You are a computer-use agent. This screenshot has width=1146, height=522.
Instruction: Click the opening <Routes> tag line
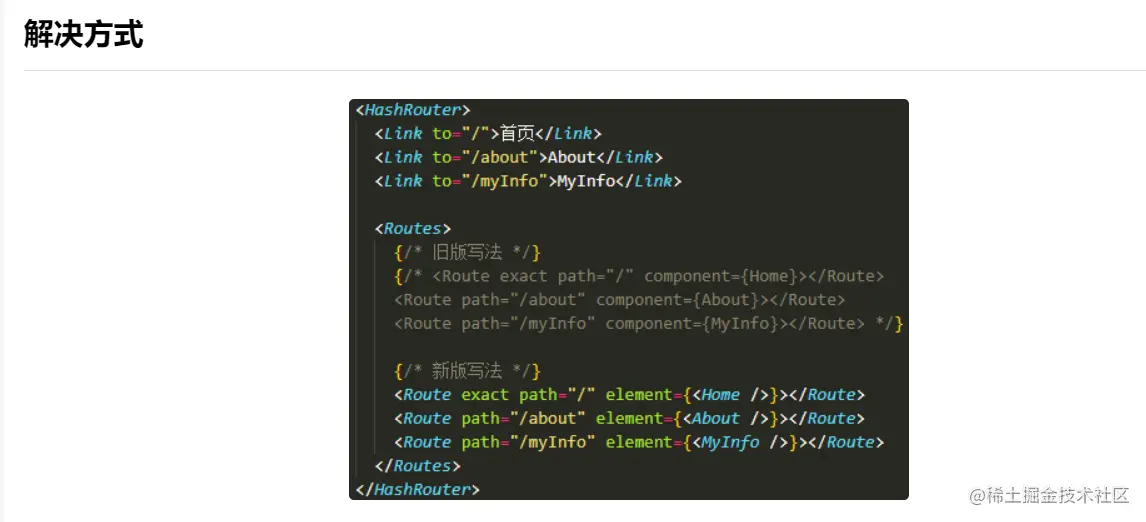tap(413, 229)
